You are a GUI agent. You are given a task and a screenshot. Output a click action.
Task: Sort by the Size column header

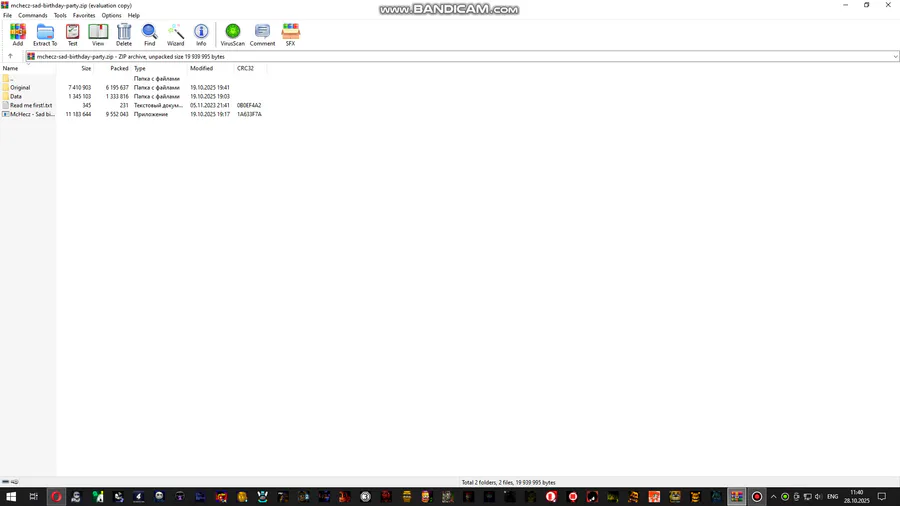[75, 68]
